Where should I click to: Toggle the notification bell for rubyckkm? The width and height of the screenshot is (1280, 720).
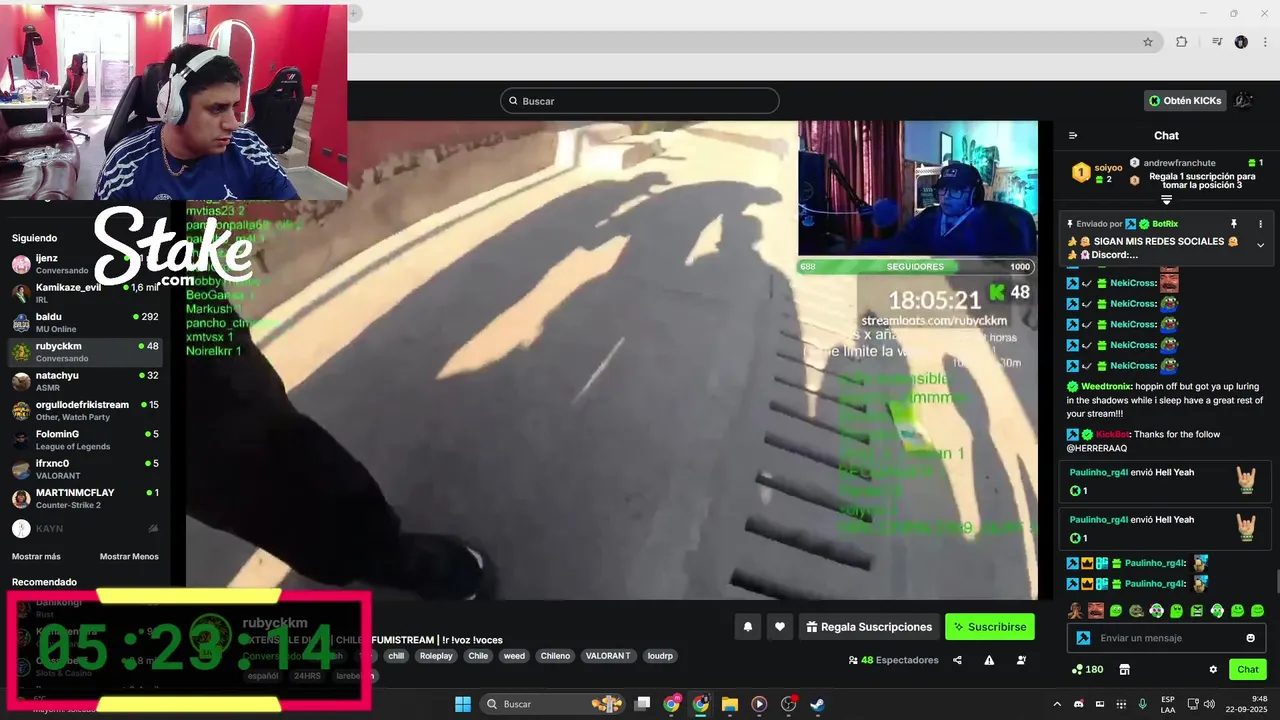point(748,627)
